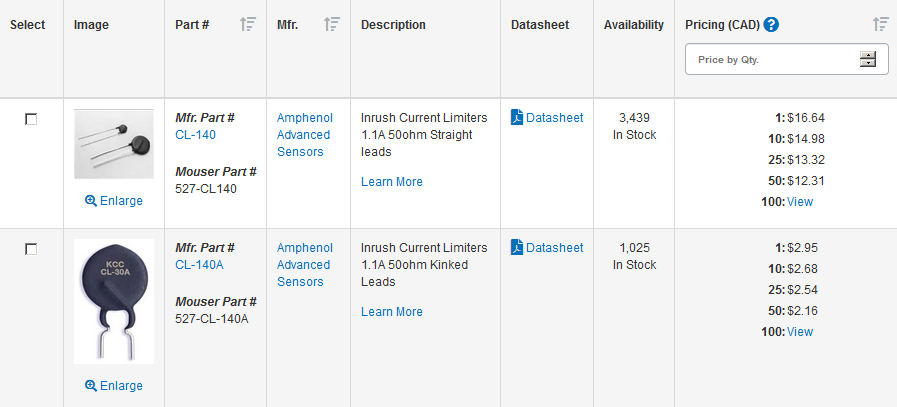The width and height of the screenshot is (897, 407).
Task: Select checkbox for CL-140A row
Action: [x=31, y=249]
